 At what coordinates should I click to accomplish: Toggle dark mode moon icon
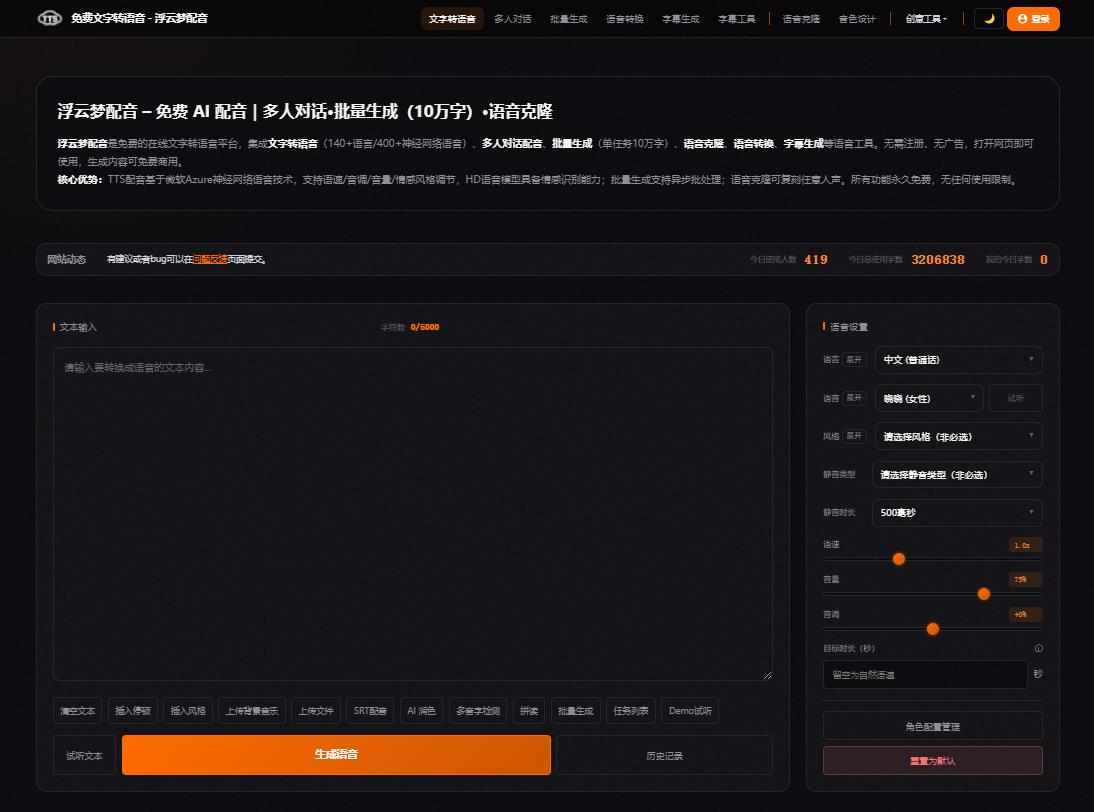click(x=989, y=19)
